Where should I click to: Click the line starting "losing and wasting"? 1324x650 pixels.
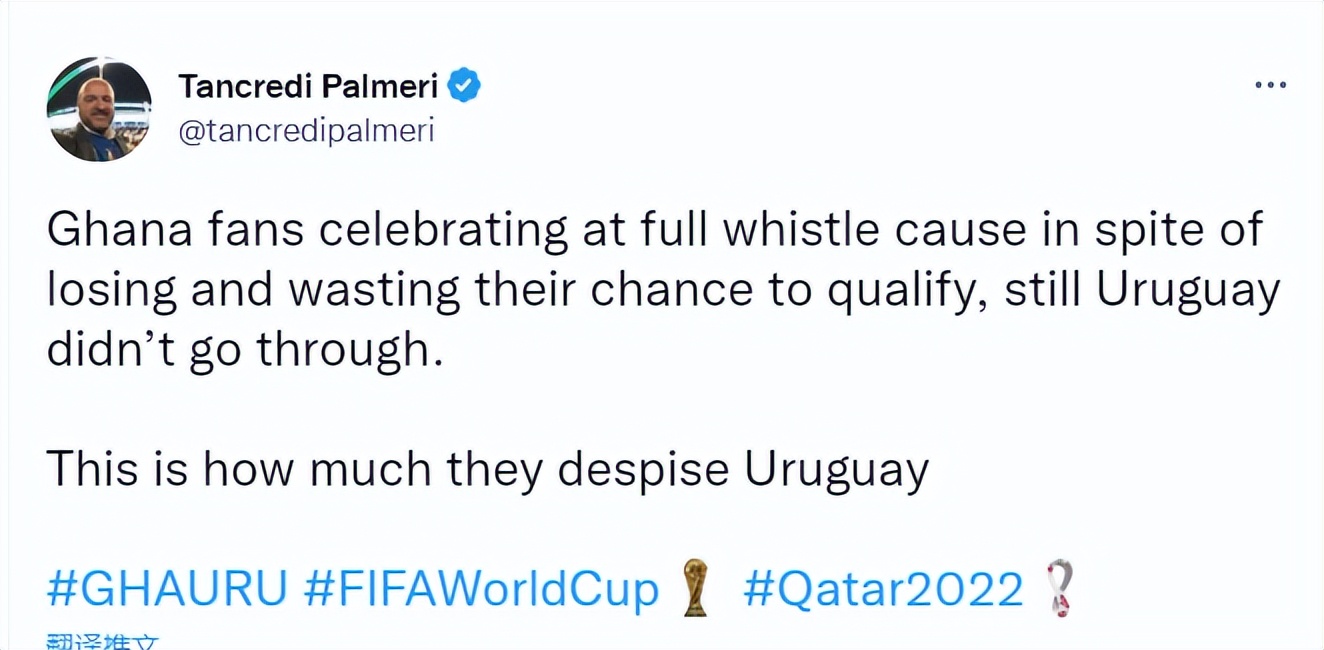pos(663,291)
